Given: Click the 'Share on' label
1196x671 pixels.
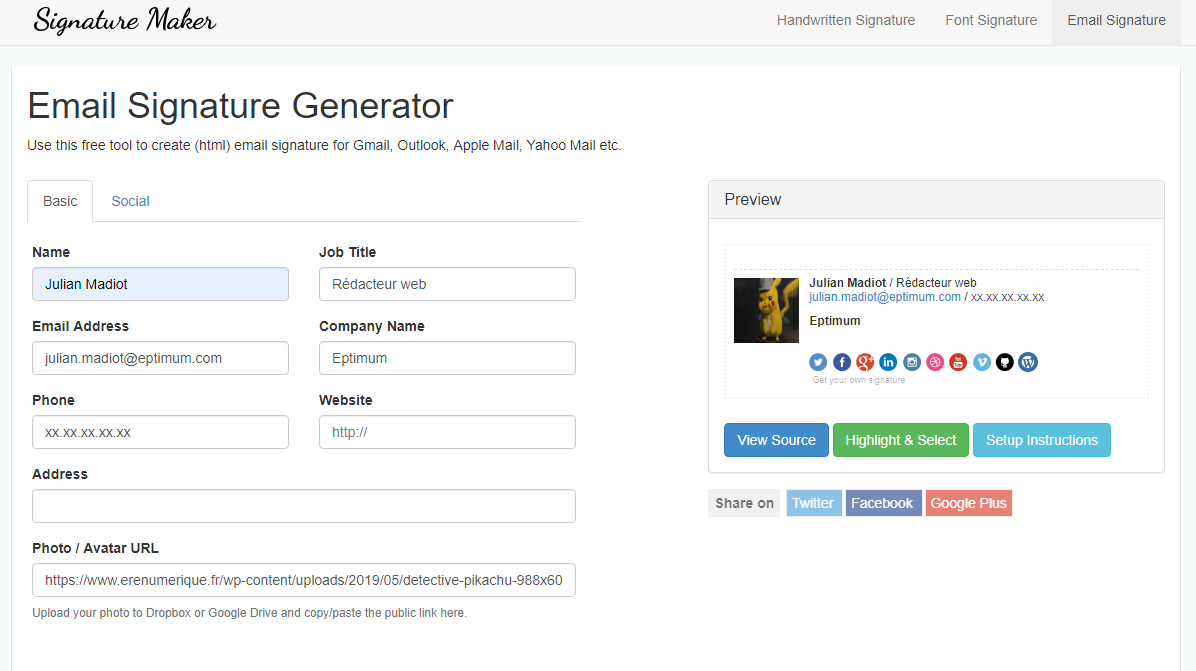Looking at the screenshot, I should pos(744,503).
